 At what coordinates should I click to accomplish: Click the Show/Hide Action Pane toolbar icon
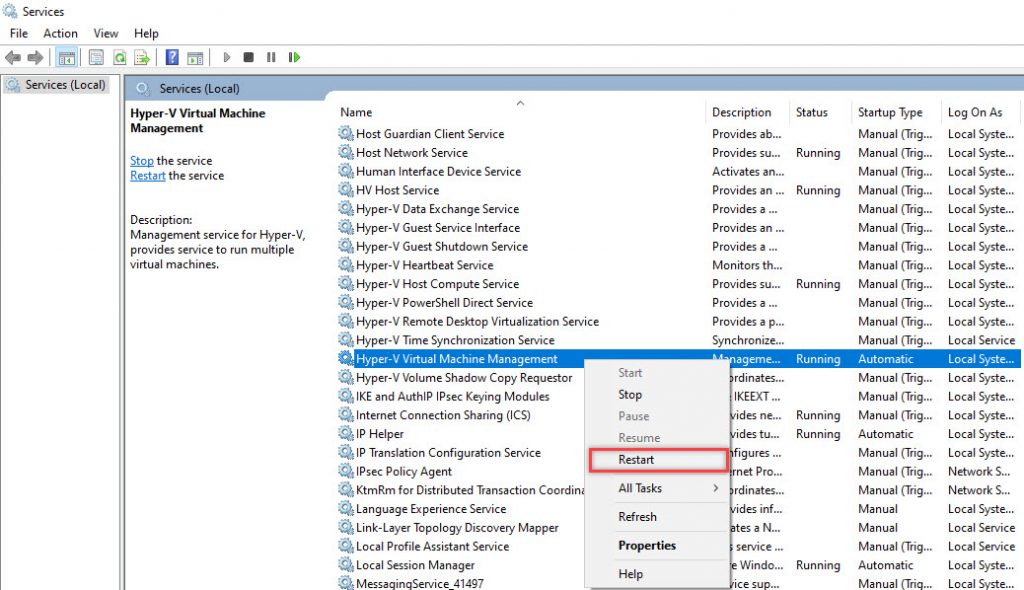pyautogui.click(x=195, y=57)
